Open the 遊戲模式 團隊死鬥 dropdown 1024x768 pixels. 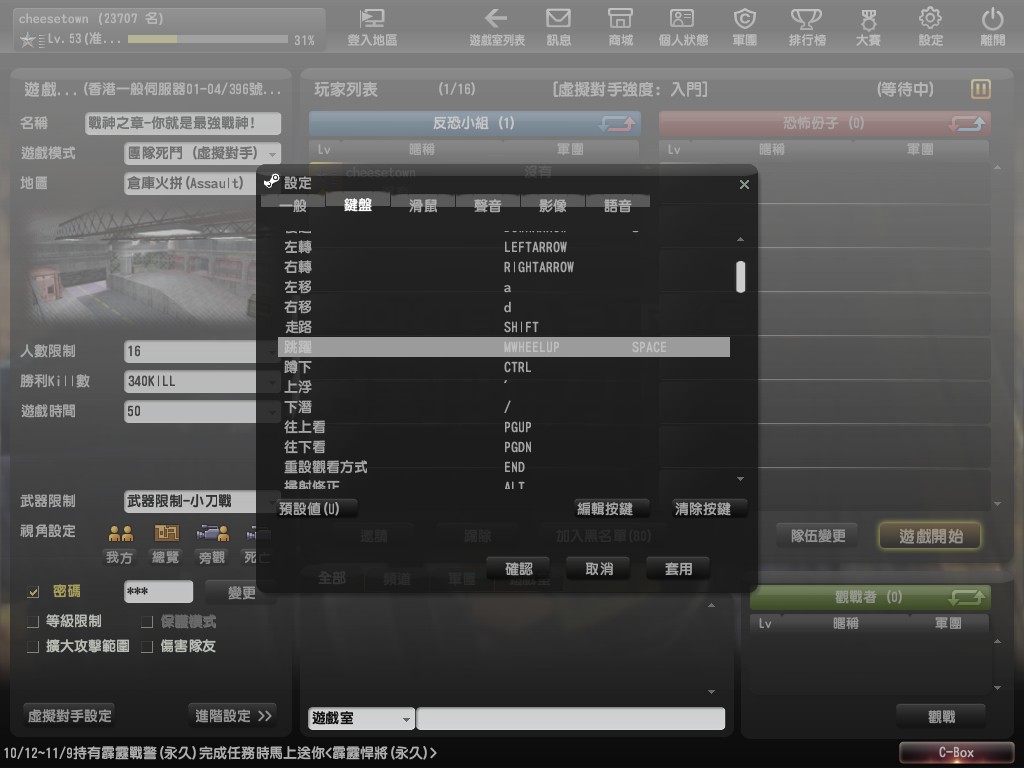202,153
